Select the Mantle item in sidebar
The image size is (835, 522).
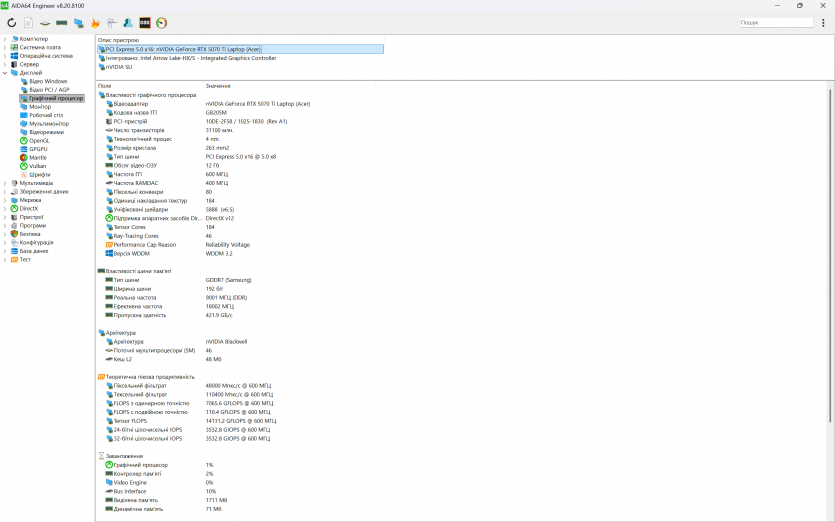click(38, 158)
